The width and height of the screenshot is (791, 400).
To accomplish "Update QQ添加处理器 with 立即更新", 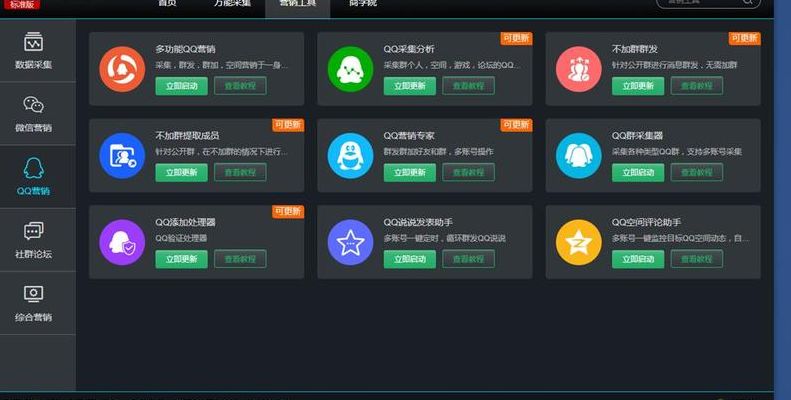I will 181,259.
